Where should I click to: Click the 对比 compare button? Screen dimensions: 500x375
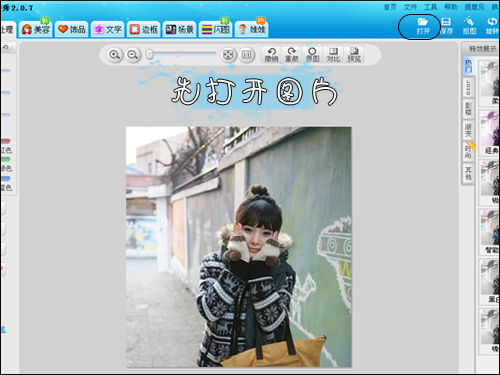click(333, 54)
